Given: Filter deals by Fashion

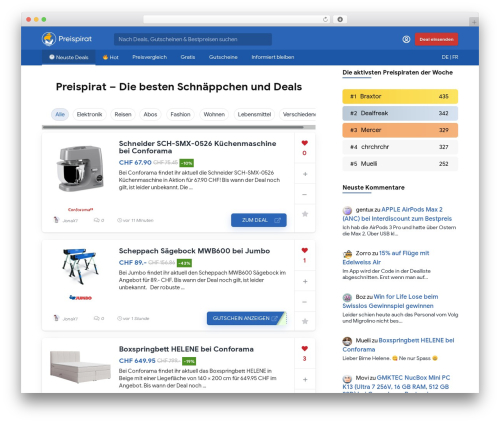Looking at the screenshot, I should [180, 114].
